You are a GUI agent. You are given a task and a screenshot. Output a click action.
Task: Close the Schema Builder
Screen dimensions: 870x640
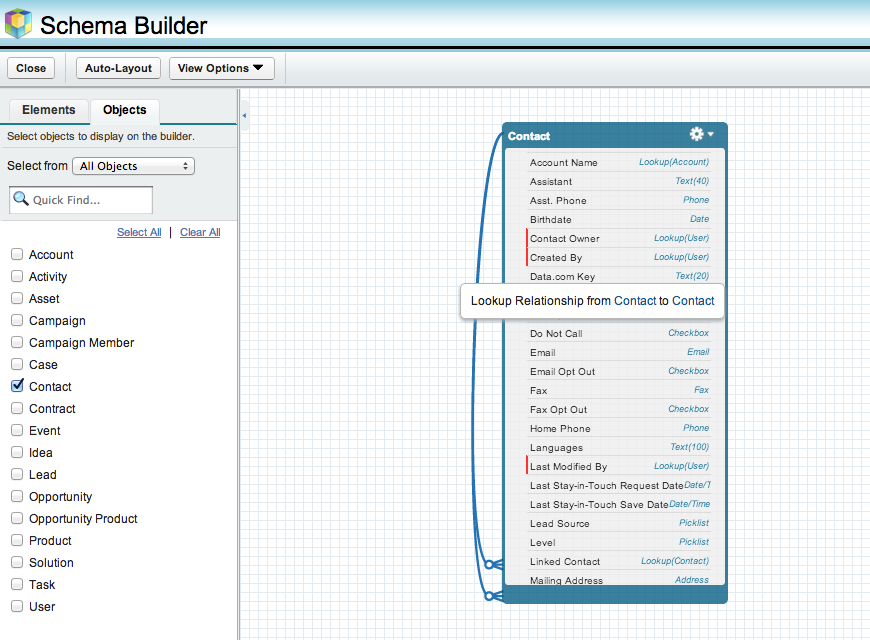(x=31, y=68)
